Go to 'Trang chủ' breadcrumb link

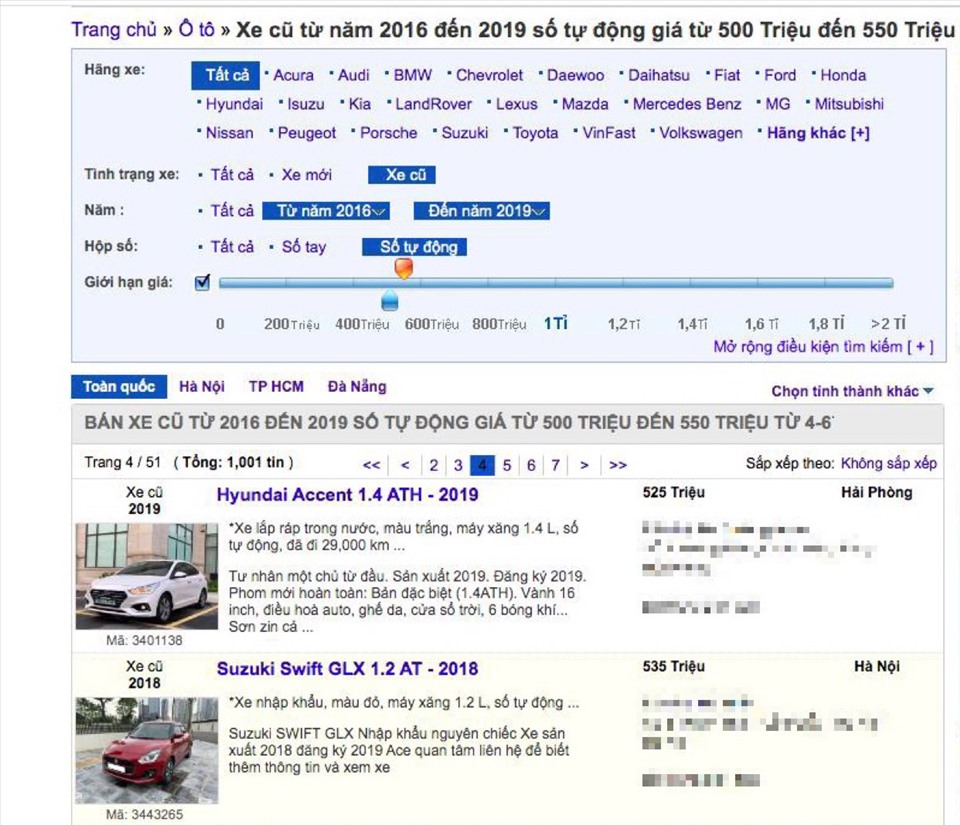coord(114,29)
